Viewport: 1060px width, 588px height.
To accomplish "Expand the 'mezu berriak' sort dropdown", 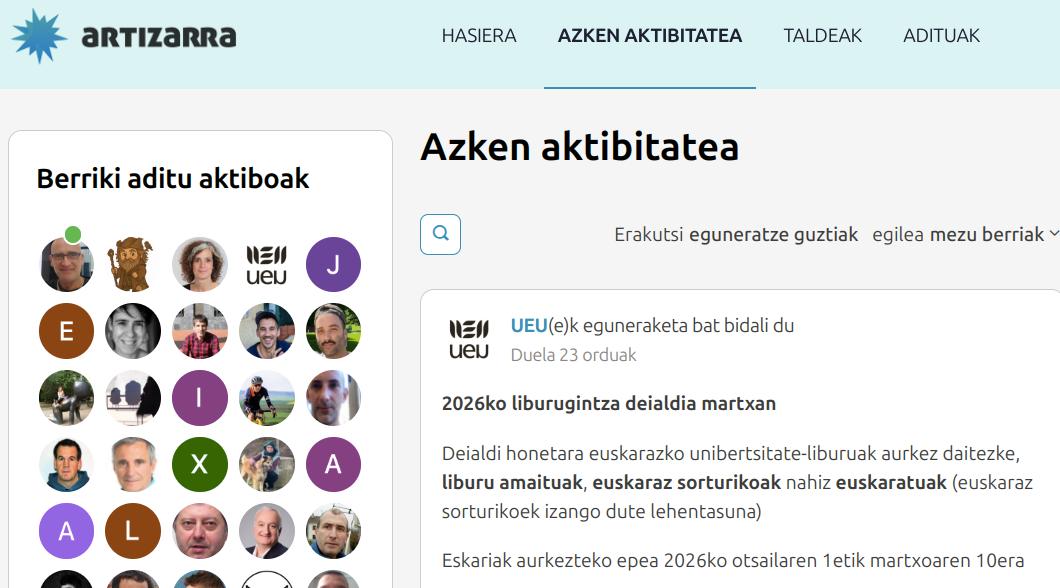I will click(993, 235).
